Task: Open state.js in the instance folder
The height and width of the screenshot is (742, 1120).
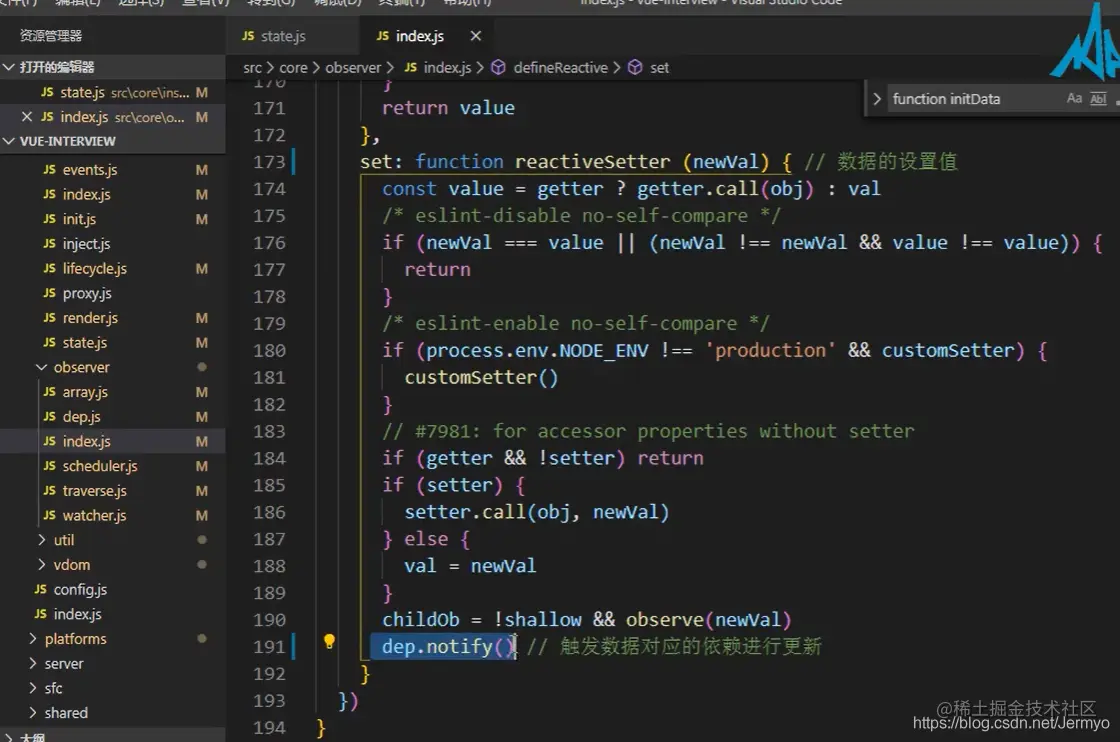Action: click(x=113, y=343)
